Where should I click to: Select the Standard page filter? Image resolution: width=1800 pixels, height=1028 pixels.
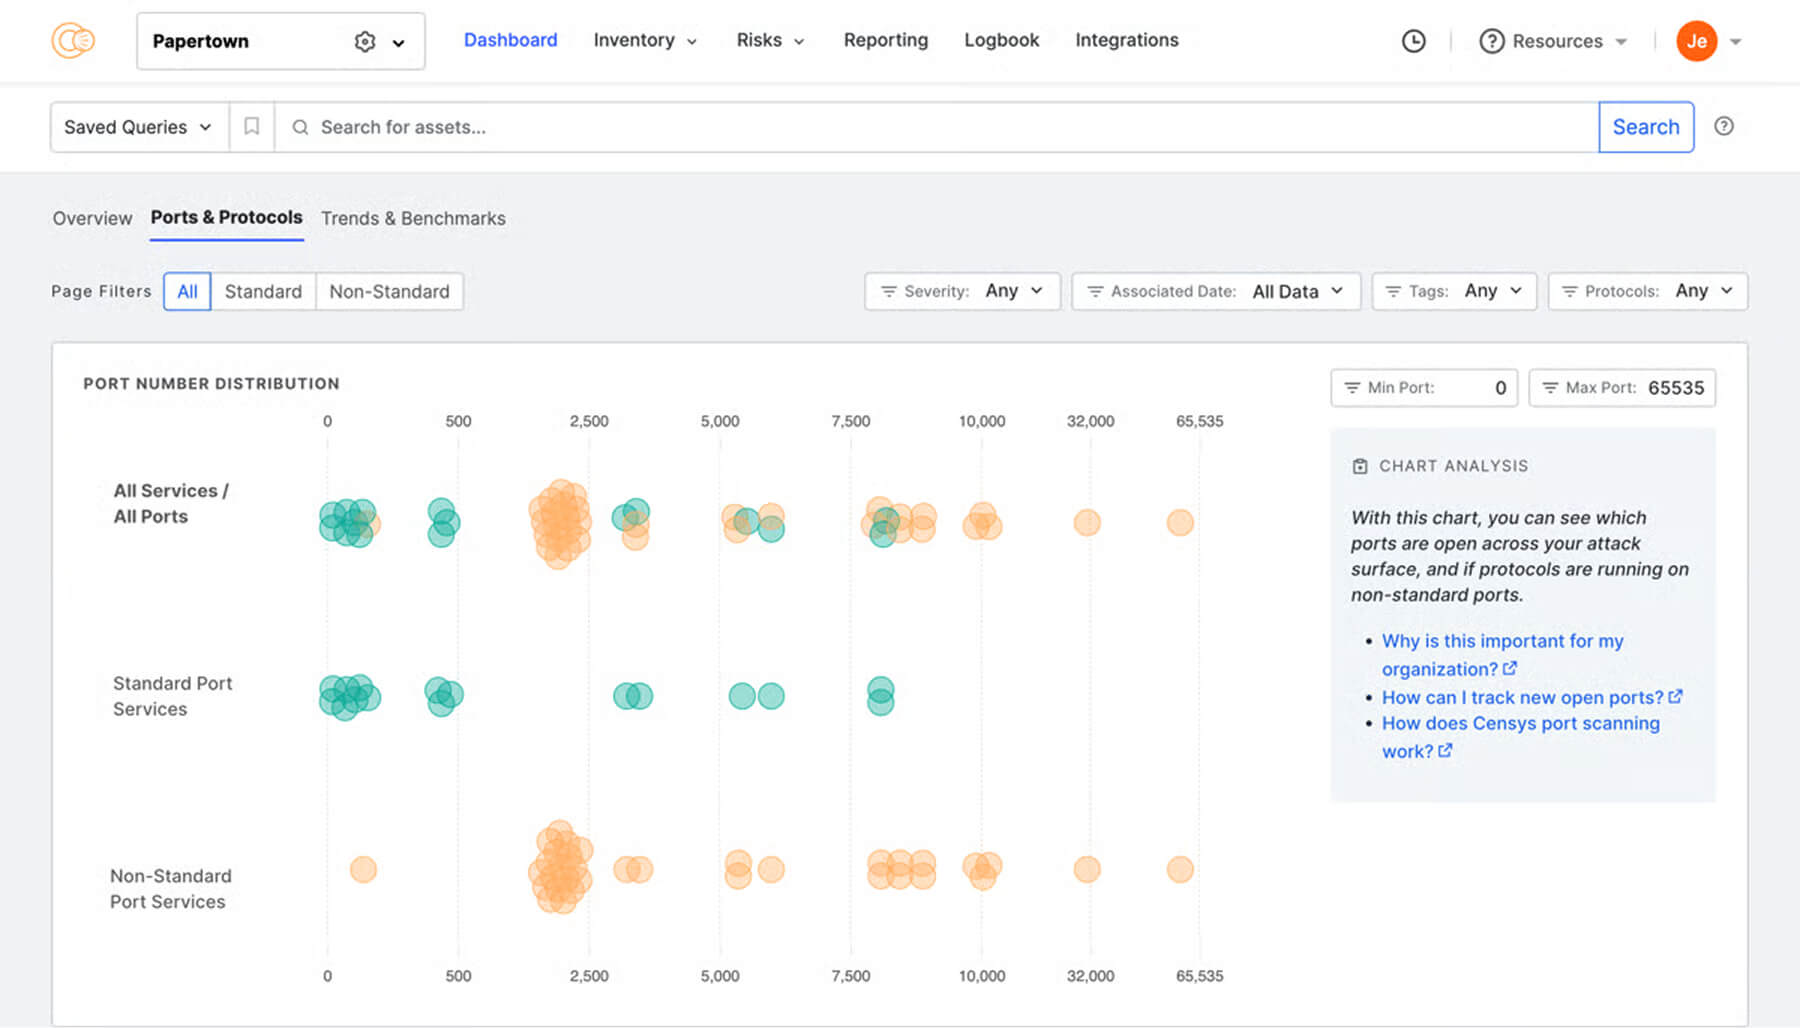tap(263, 291)
